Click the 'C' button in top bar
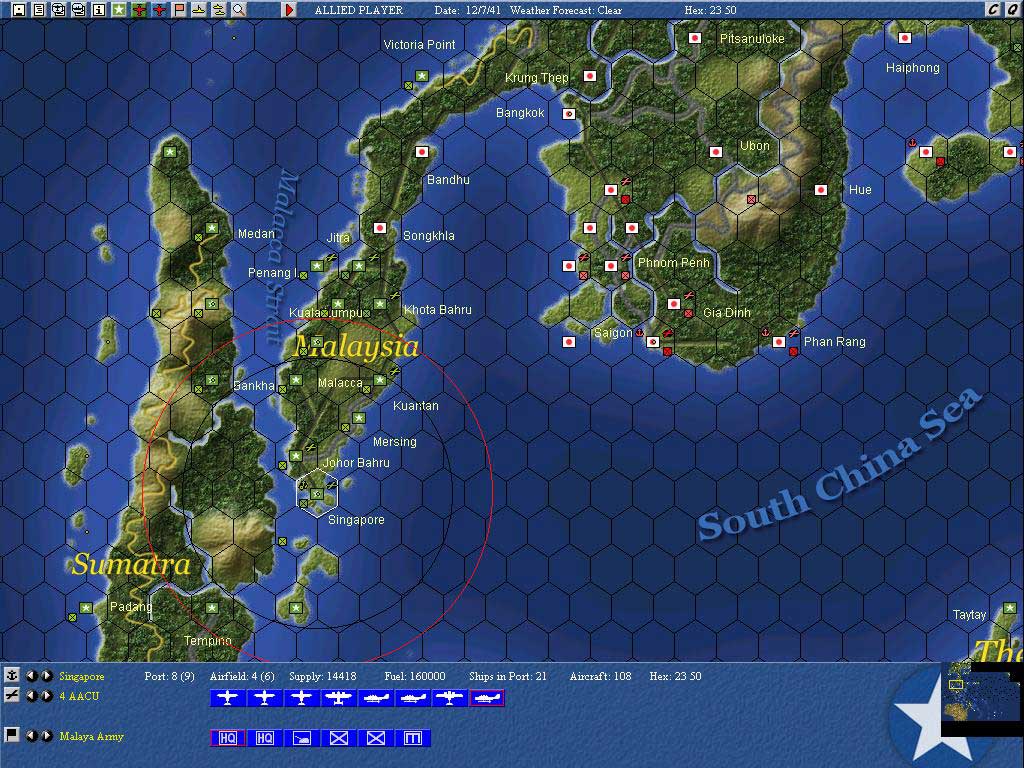Viewport: 1024px width, 768px height. (993, 9)
